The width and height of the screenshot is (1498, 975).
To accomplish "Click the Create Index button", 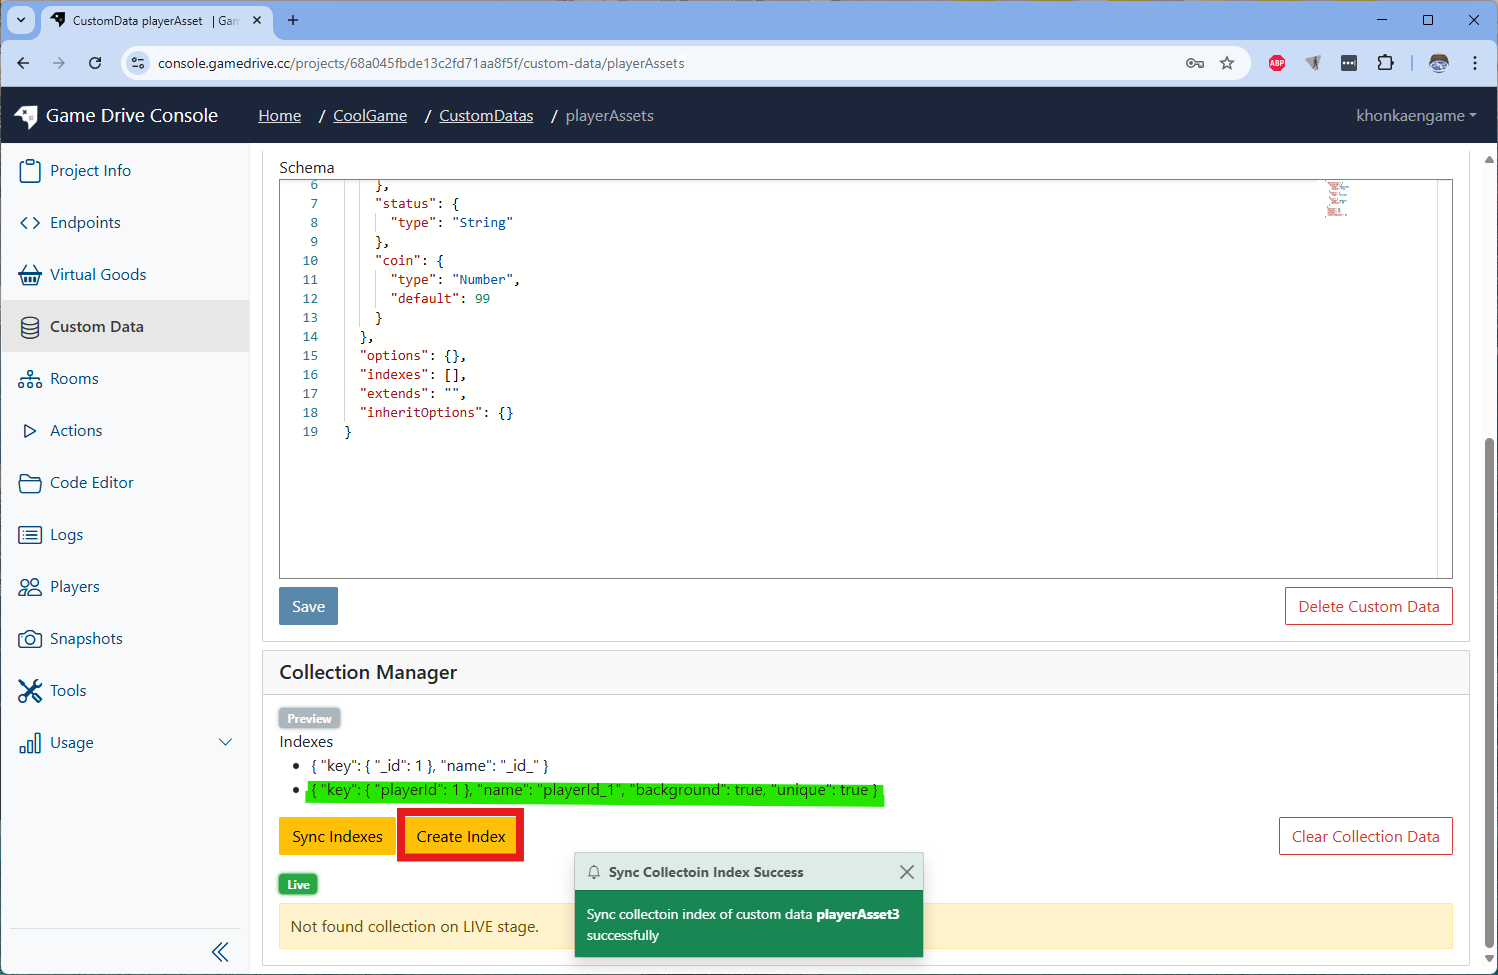I will coord(460,836).
